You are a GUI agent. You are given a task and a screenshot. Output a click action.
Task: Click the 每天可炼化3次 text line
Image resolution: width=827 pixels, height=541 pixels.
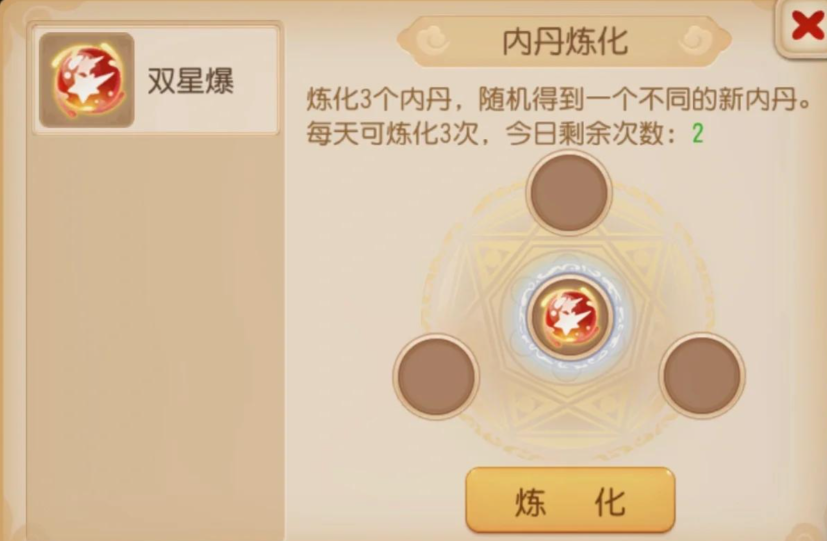tap(393, 134)
